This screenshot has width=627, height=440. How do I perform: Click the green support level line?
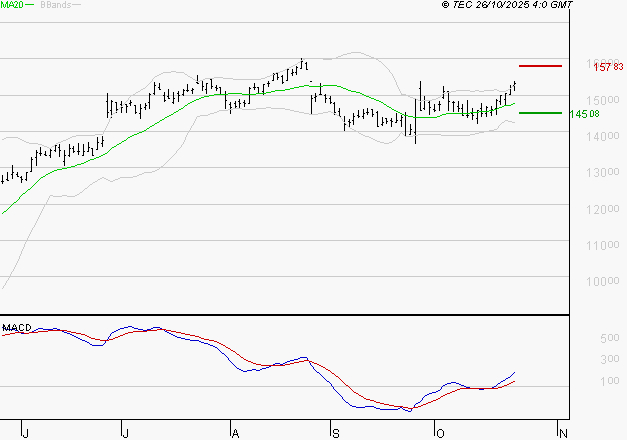point(540,113)
